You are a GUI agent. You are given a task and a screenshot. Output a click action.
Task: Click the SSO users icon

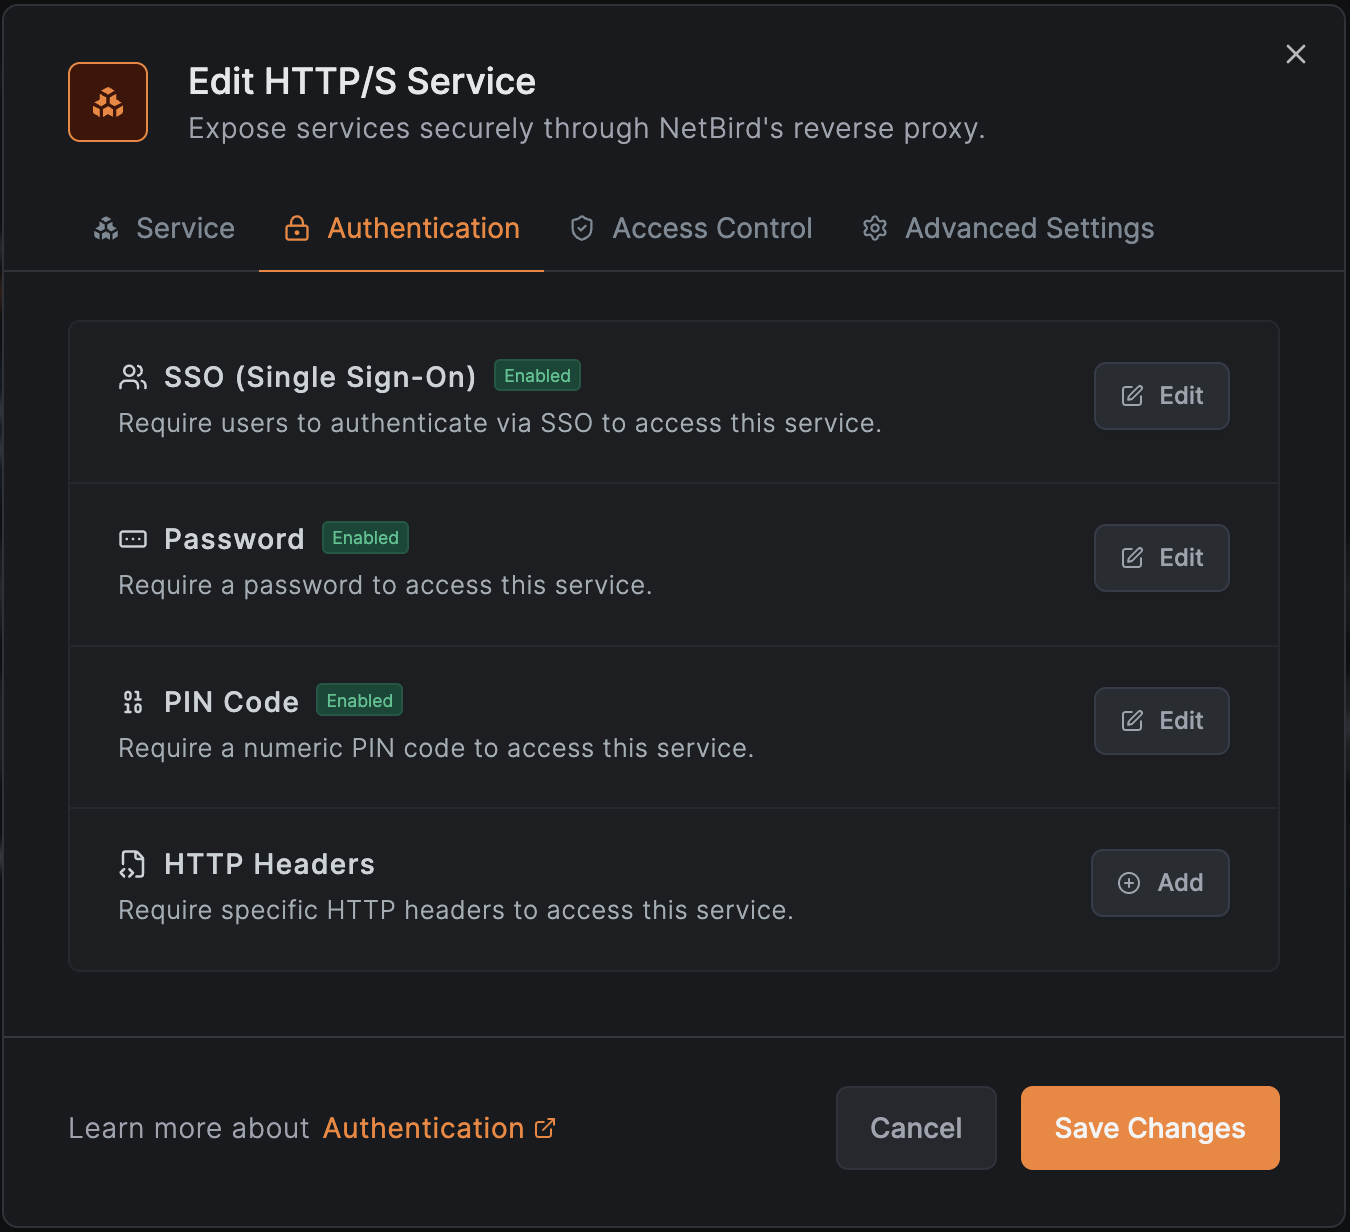point(133,377)
